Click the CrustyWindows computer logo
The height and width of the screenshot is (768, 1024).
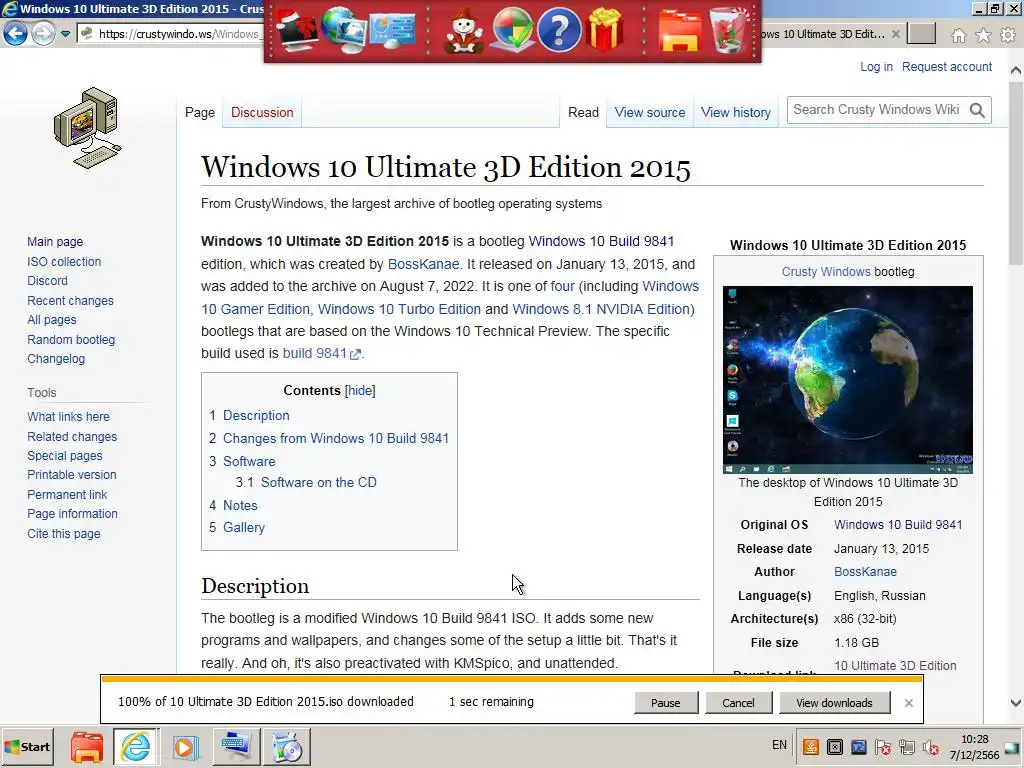(88, 128)
